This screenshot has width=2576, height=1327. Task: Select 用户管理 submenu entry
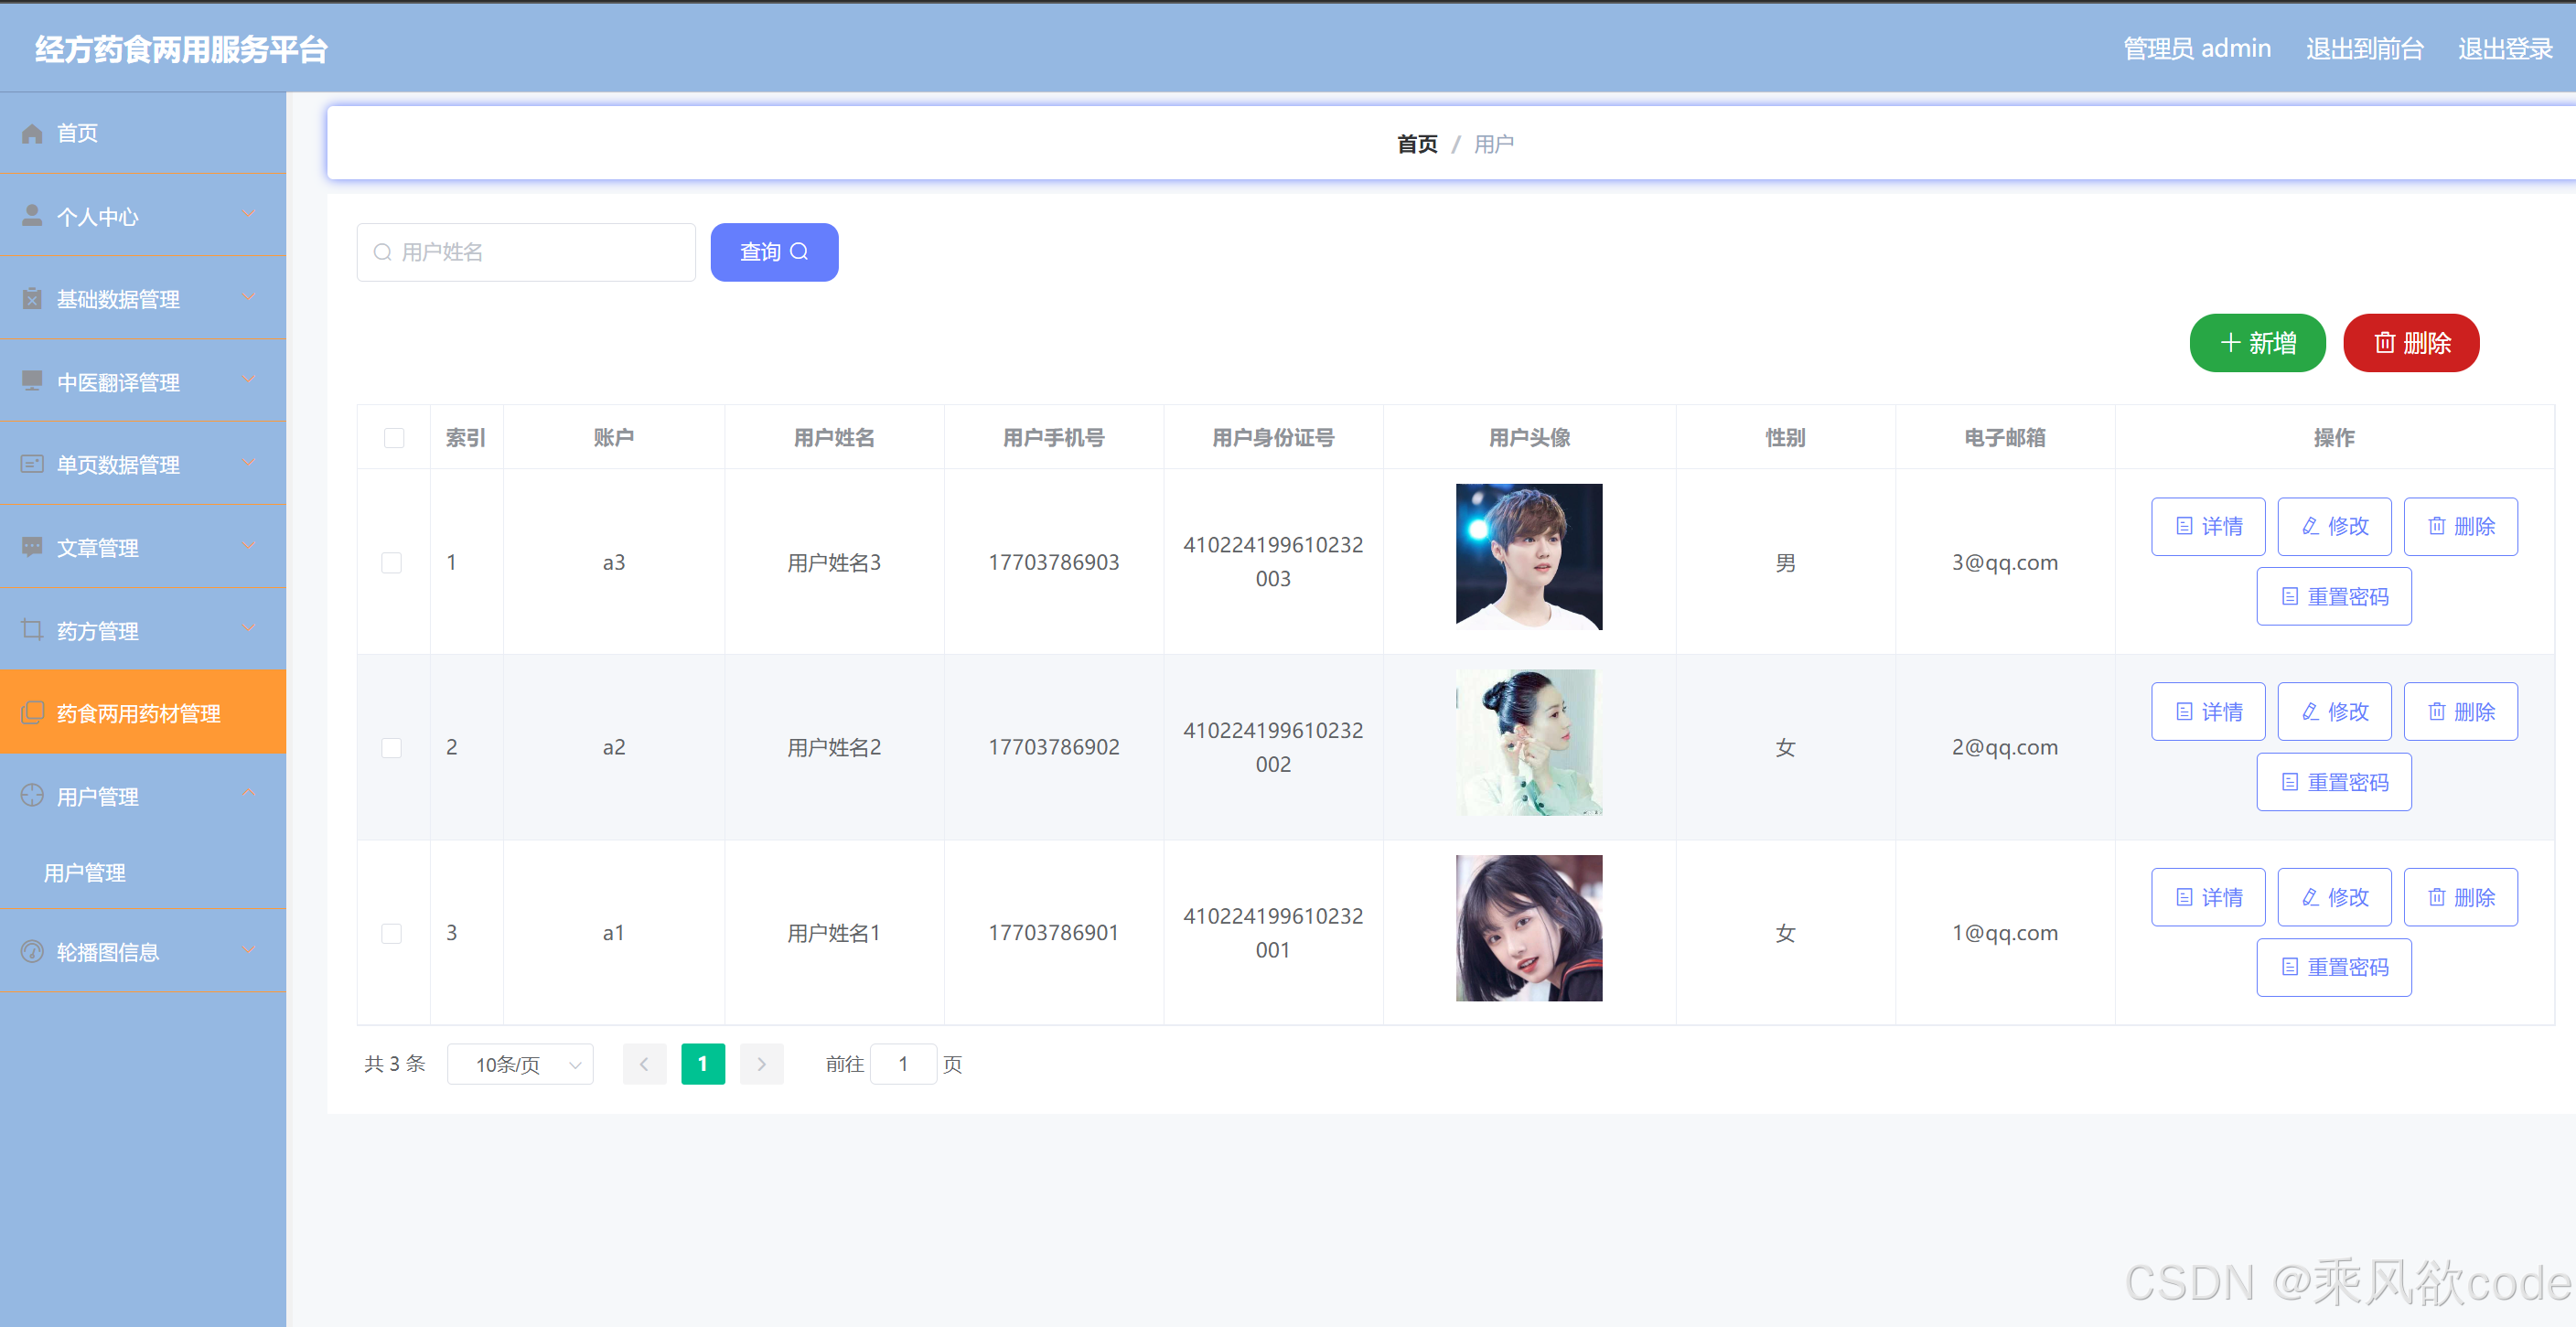click(85, 872)
